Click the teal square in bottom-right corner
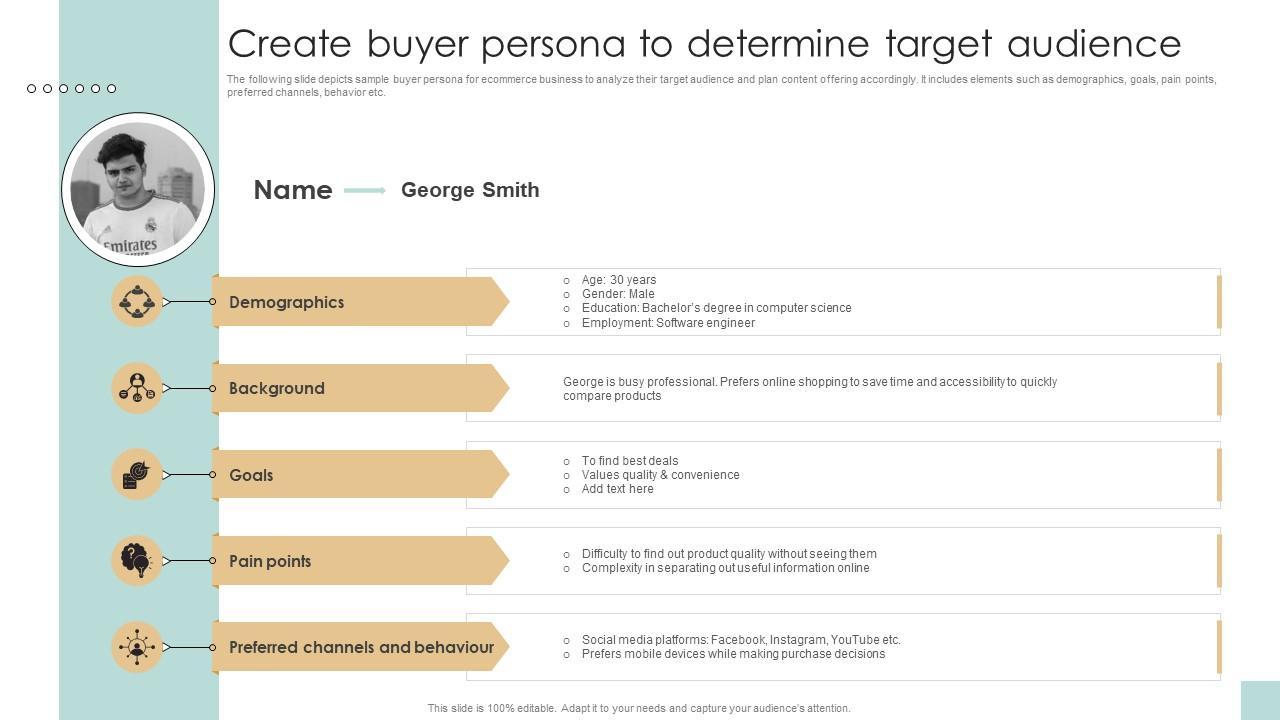Screen dimensions: 1280x720 coord(1260,700)
